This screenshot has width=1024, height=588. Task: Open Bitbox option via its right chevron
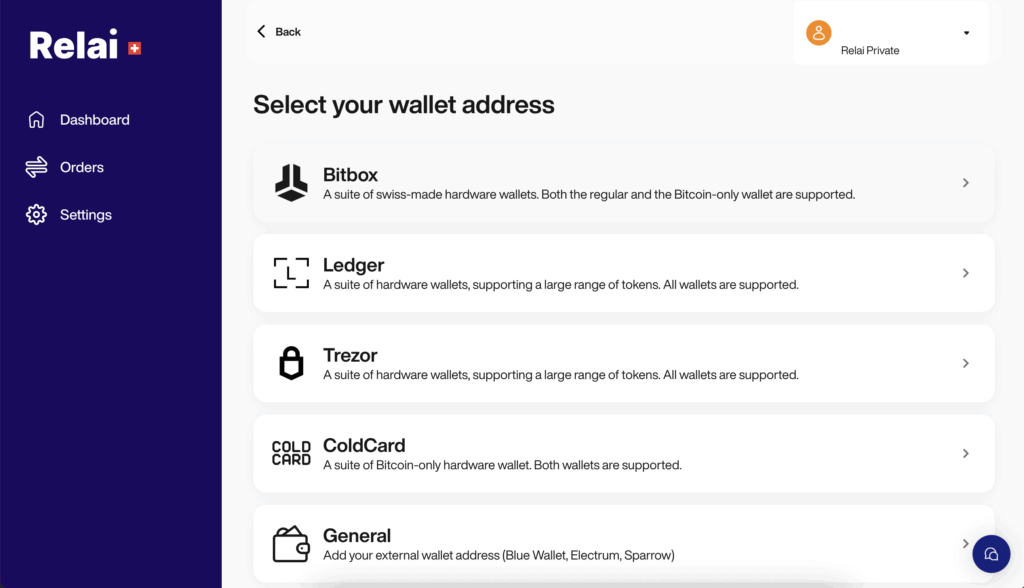pyautogui.click(x=965, y=183)
